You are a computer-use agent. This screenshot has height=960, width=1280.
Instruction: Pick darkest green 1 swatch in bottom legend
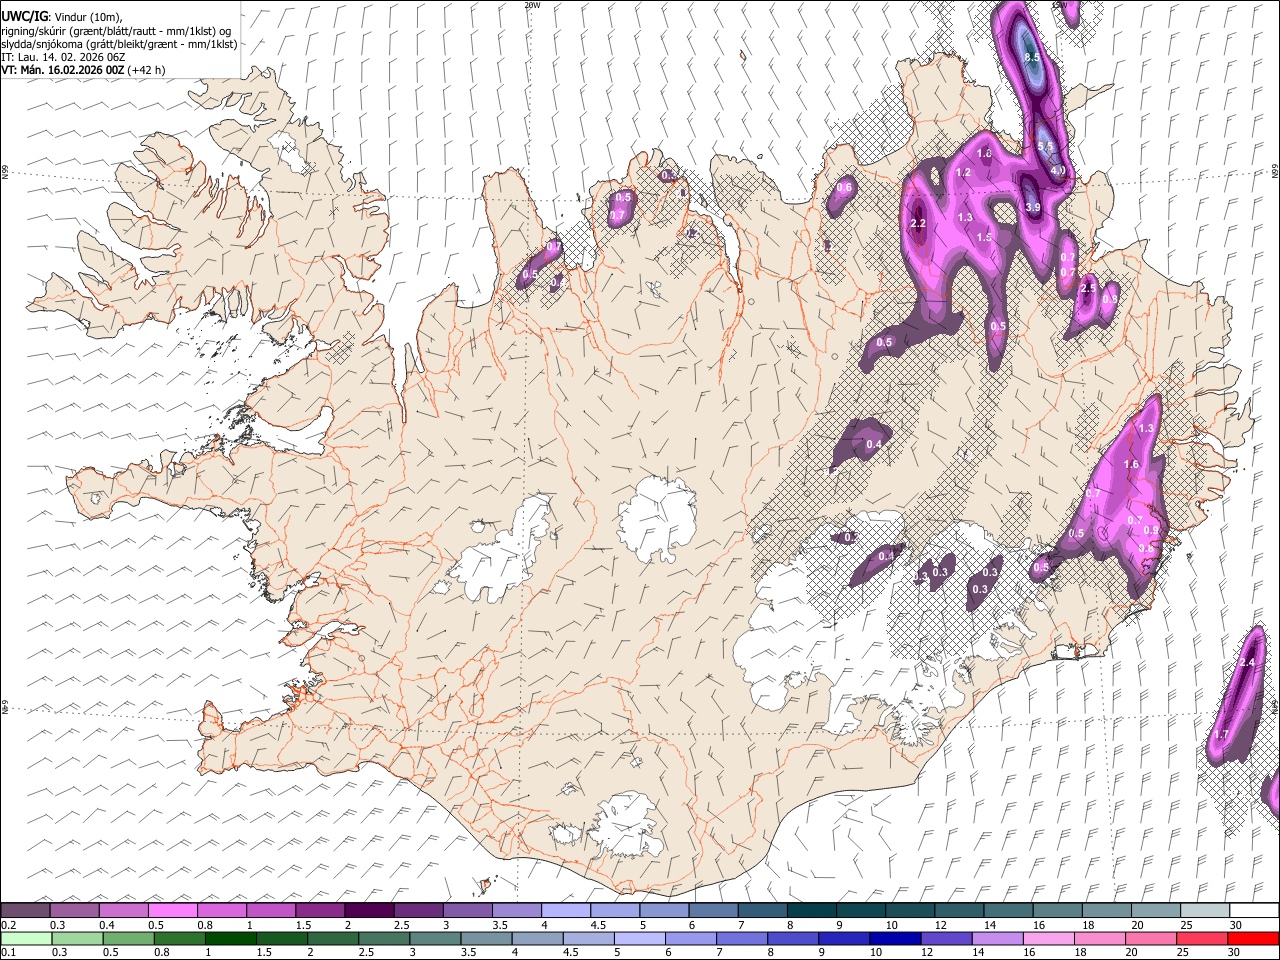point(230,938)
